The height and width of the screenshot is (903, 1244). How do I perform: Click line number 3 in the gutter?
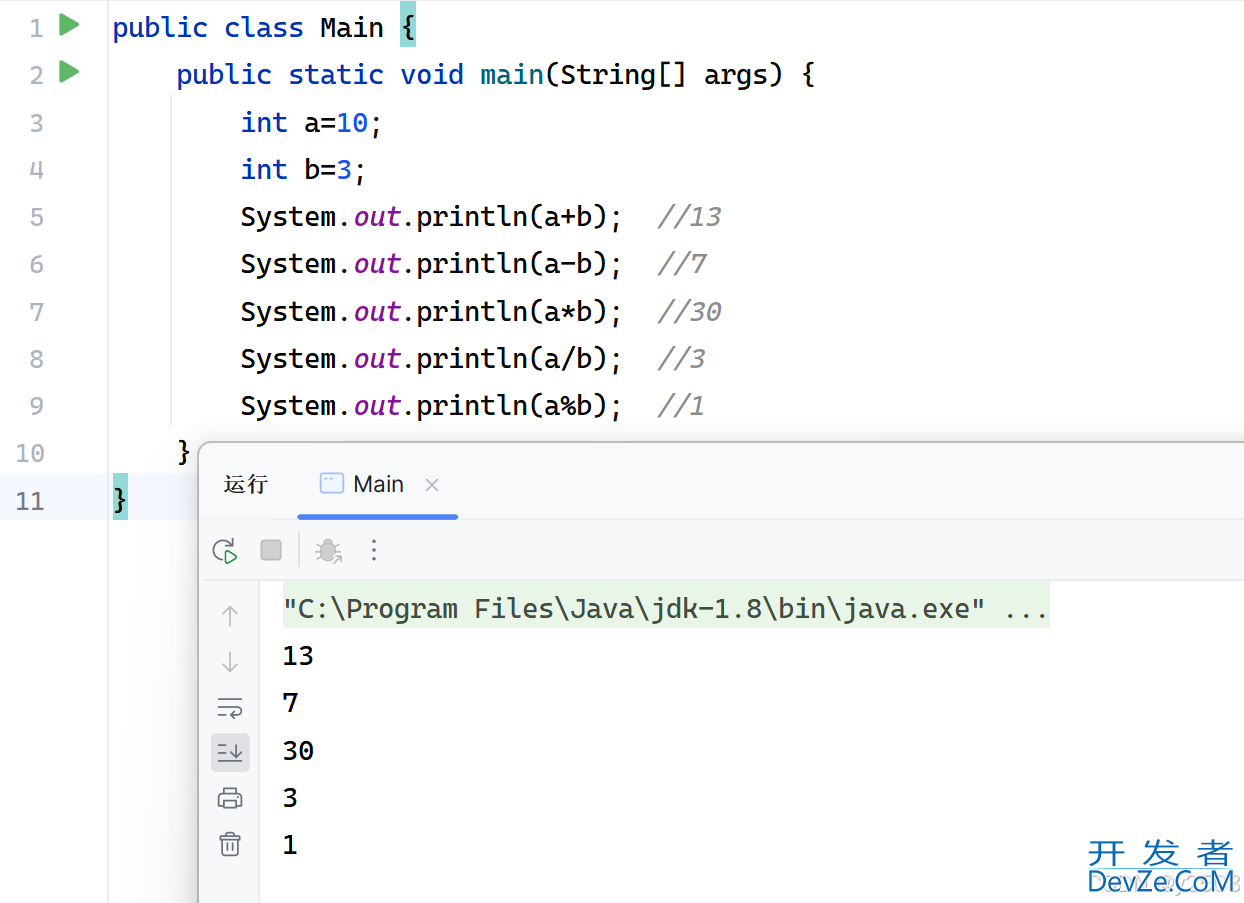pos(37,123)
